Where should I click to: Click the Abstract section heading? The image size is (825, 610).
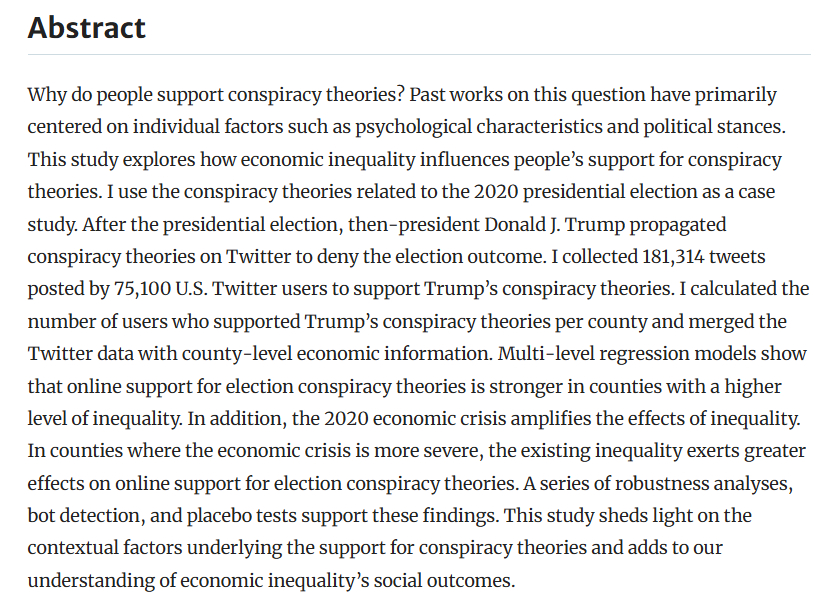coord(87,28)
